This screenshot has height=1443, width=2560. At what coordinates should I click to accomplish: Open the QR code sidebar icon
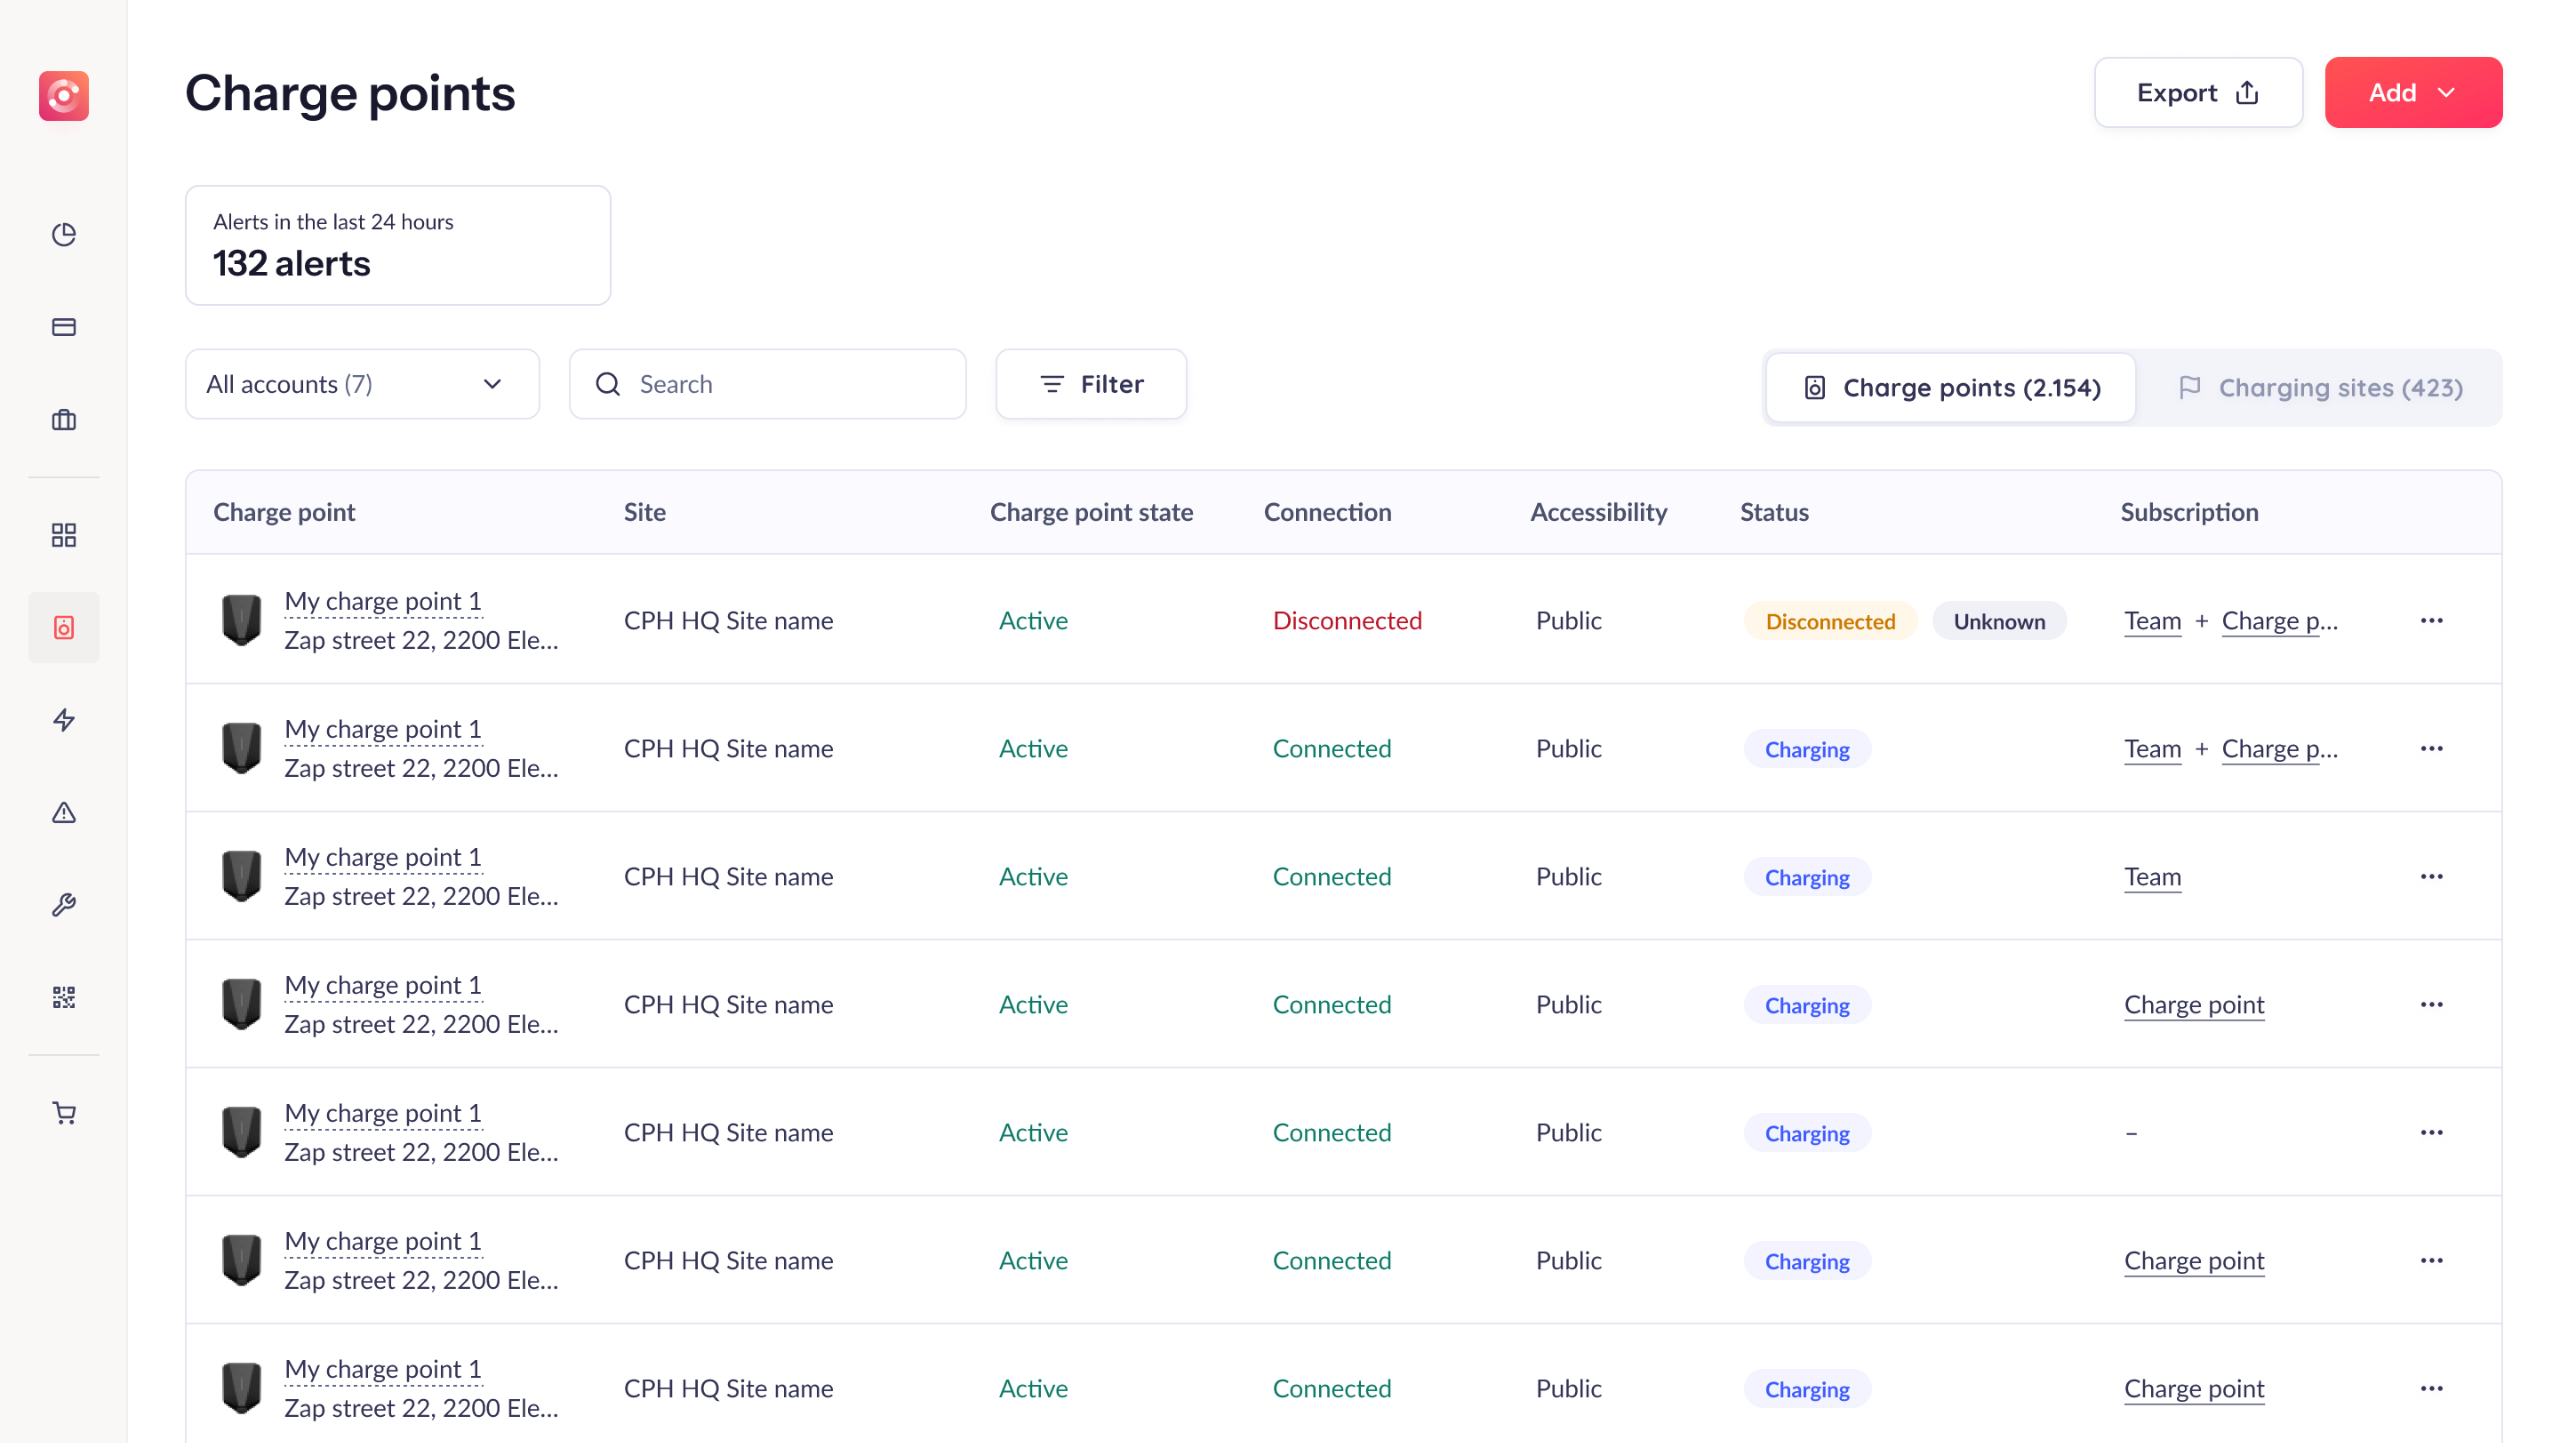[64, 997]
